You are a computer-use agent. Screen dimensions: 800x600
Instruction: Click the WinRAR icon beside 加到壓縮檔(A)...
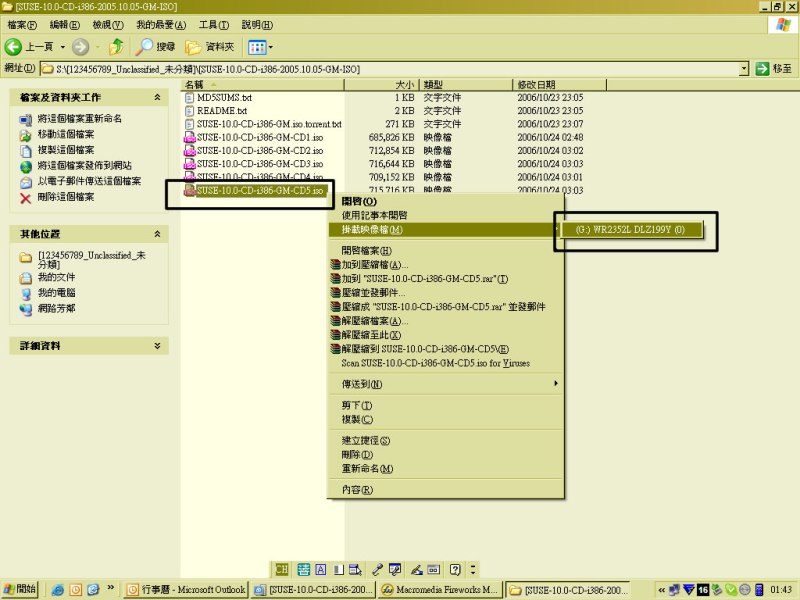pyautogui.click(x=335, y=265)
